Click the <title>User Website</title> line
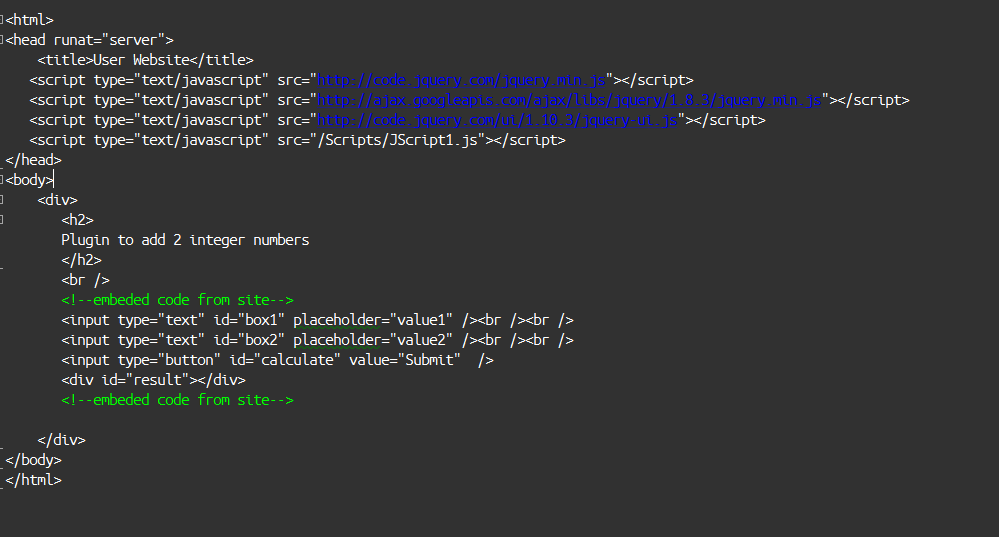The image size is (999, 537). 145,61
